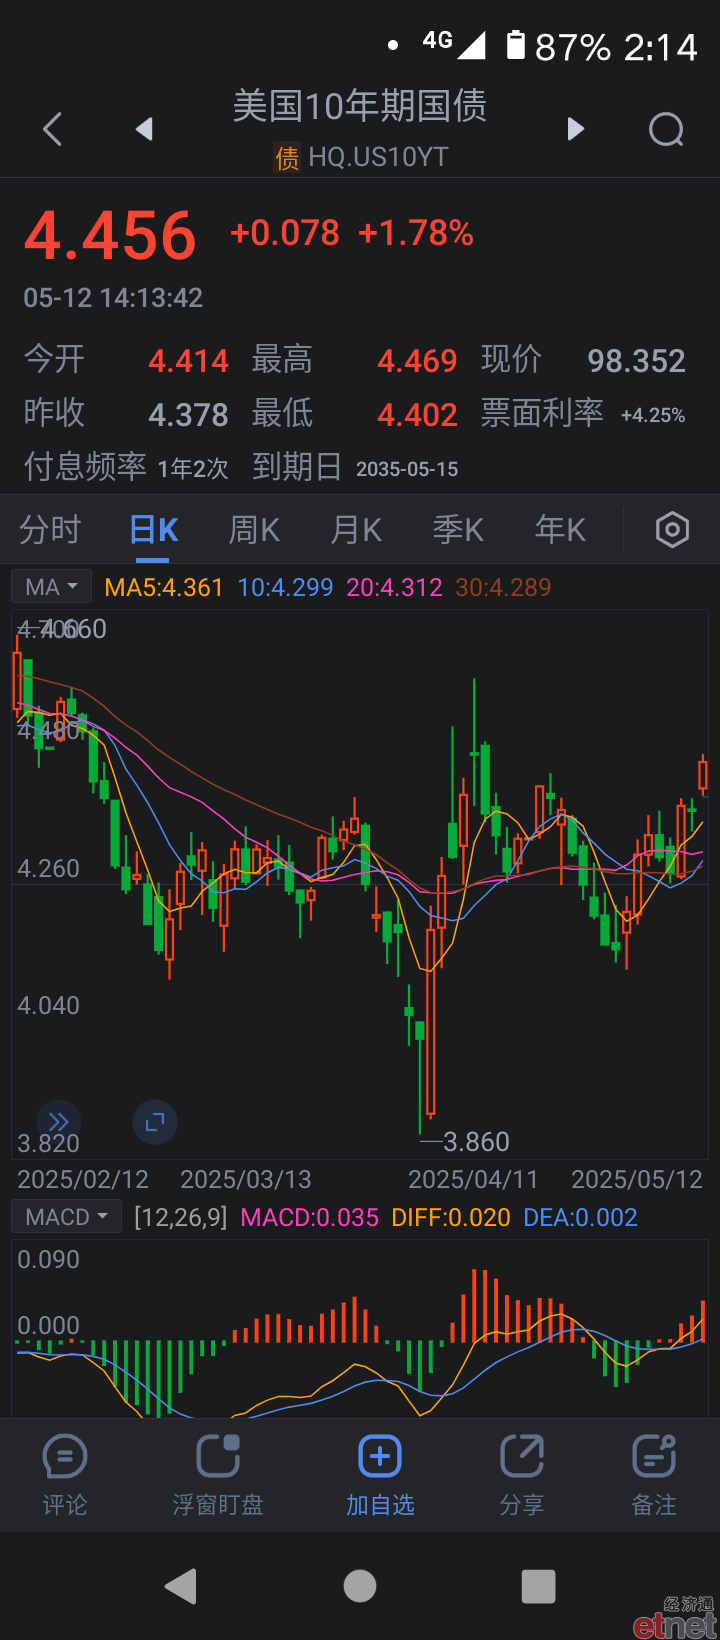The width and height of the screenshot is (720, 1640).
Task: Tap the 到期日 2035-05-15 maturity date
Action: tap(355, 467)
